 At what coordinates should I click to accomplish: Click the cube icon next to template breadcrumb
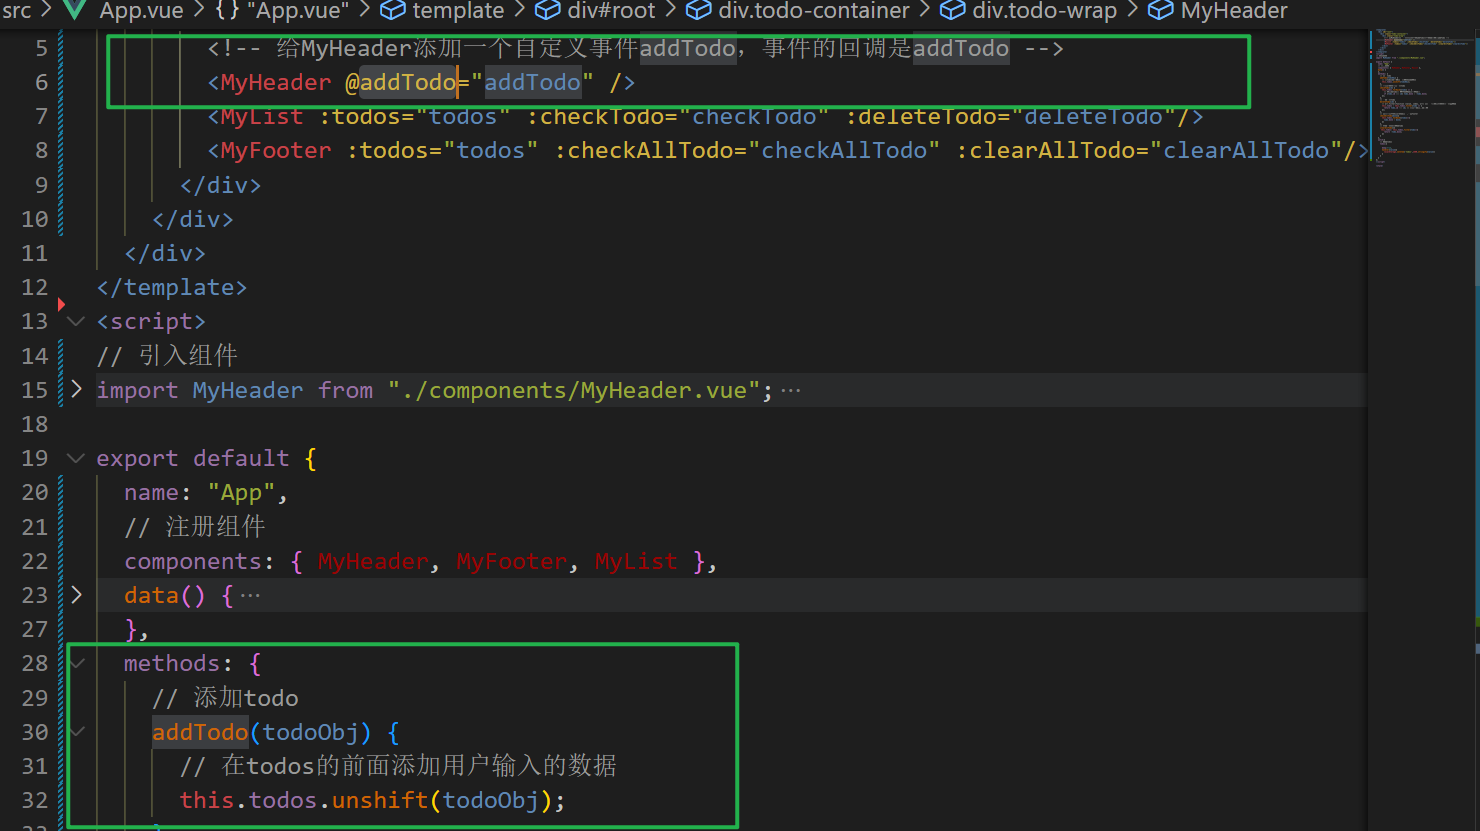point(393,10)
